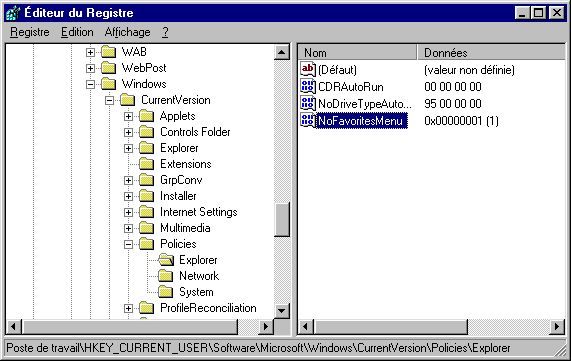The height and width of the screenshot is (361, 571).
Task: Collapse the CurrentVersion key
Action: [109, 100]
